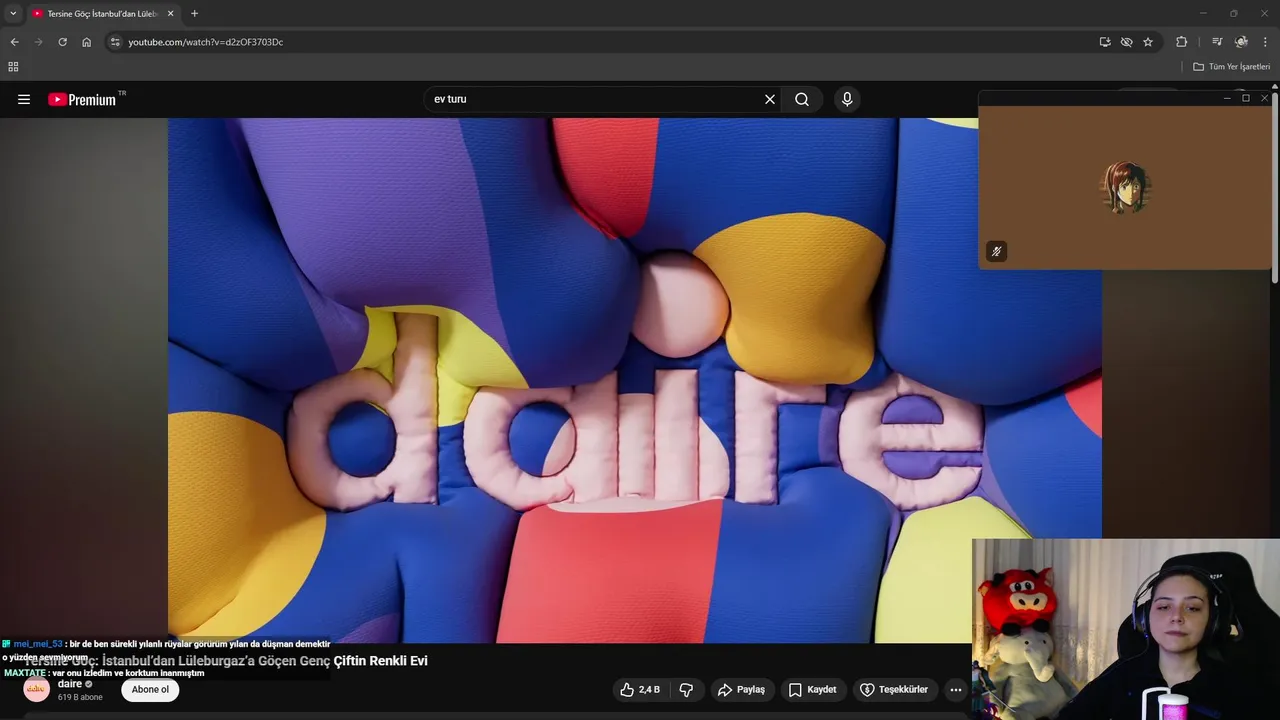Click the Paylaş share button
This screenshot has width=1280, height=720.
click(x=741, y=690)
